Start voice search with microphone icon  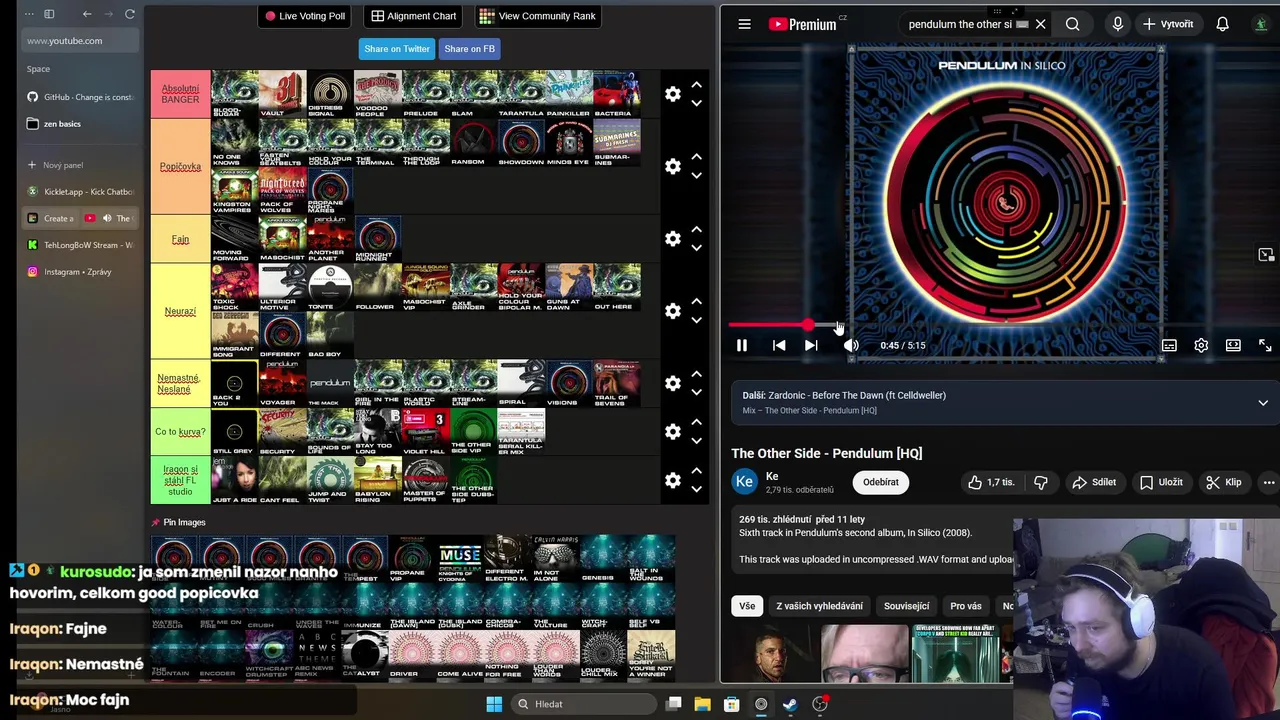(1117, 24)
